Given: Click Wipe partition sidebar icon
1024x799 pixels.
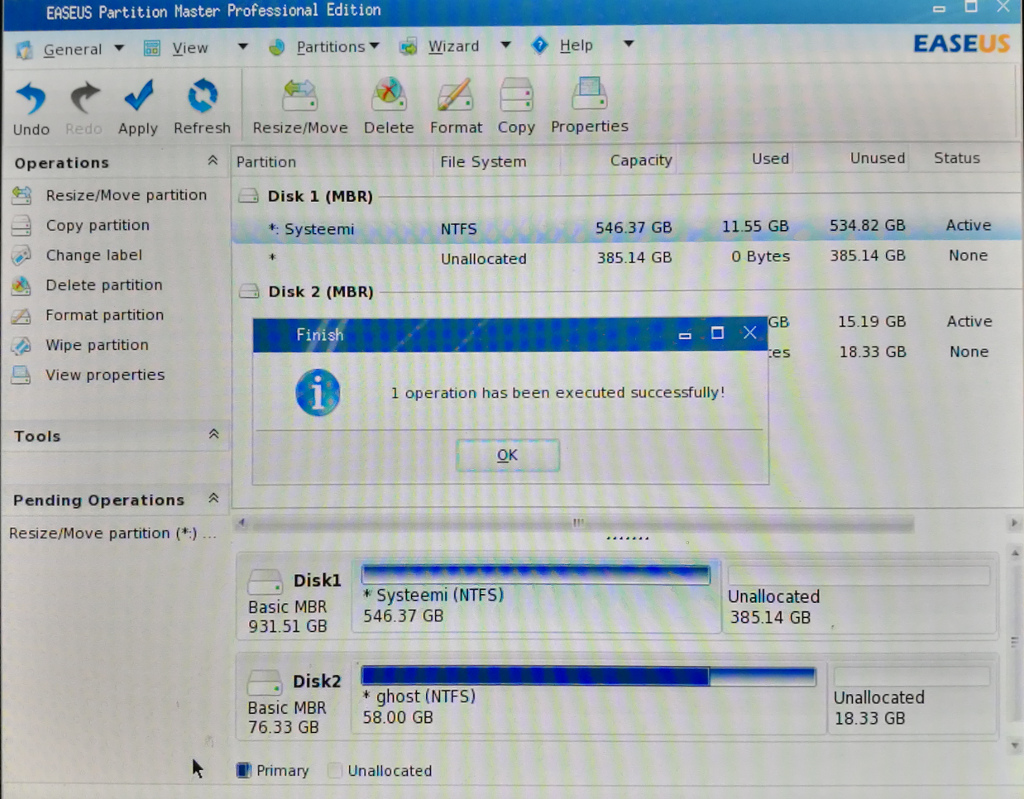Looking at the screenshot, I should point(22,345).
